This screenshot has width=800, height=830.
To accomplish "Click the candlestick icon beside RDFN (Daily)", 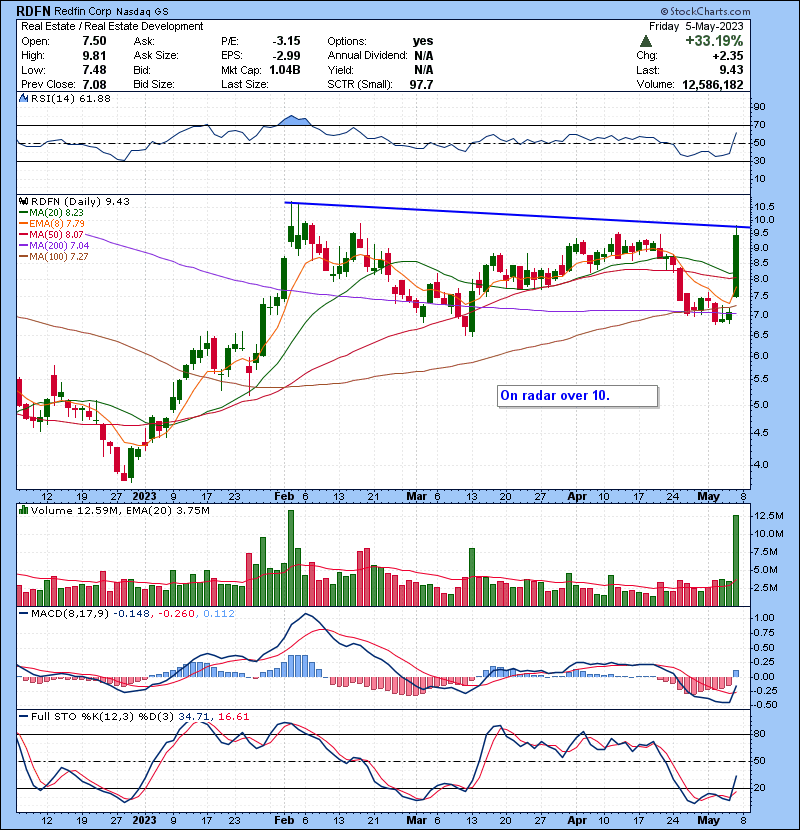I will (23, 201).
